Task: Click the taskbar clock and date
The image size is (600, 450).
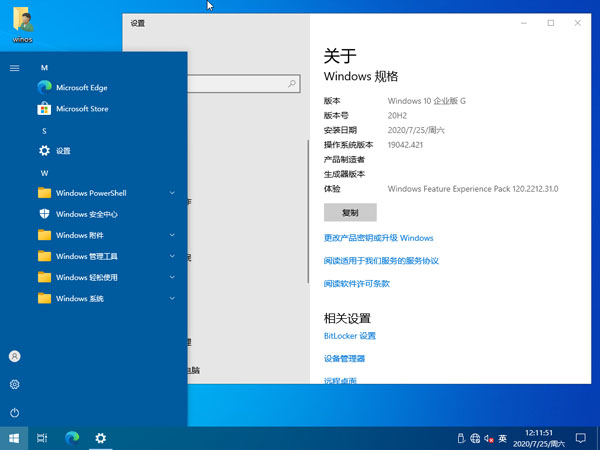Action: tap(539, 439)
